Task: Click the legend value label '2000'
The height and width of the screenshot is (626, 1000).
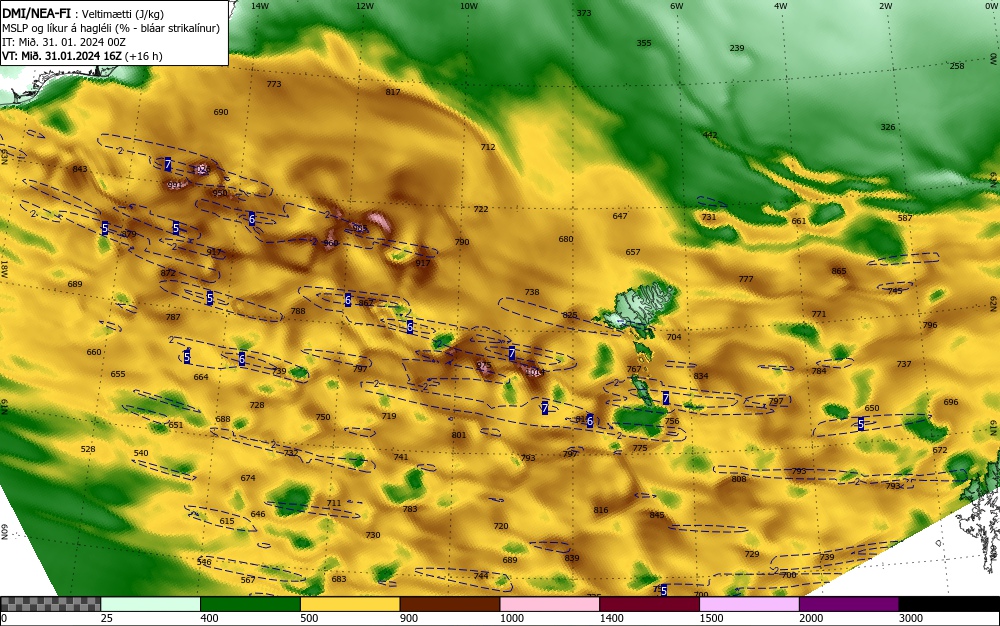Action: tap(811, 618)
